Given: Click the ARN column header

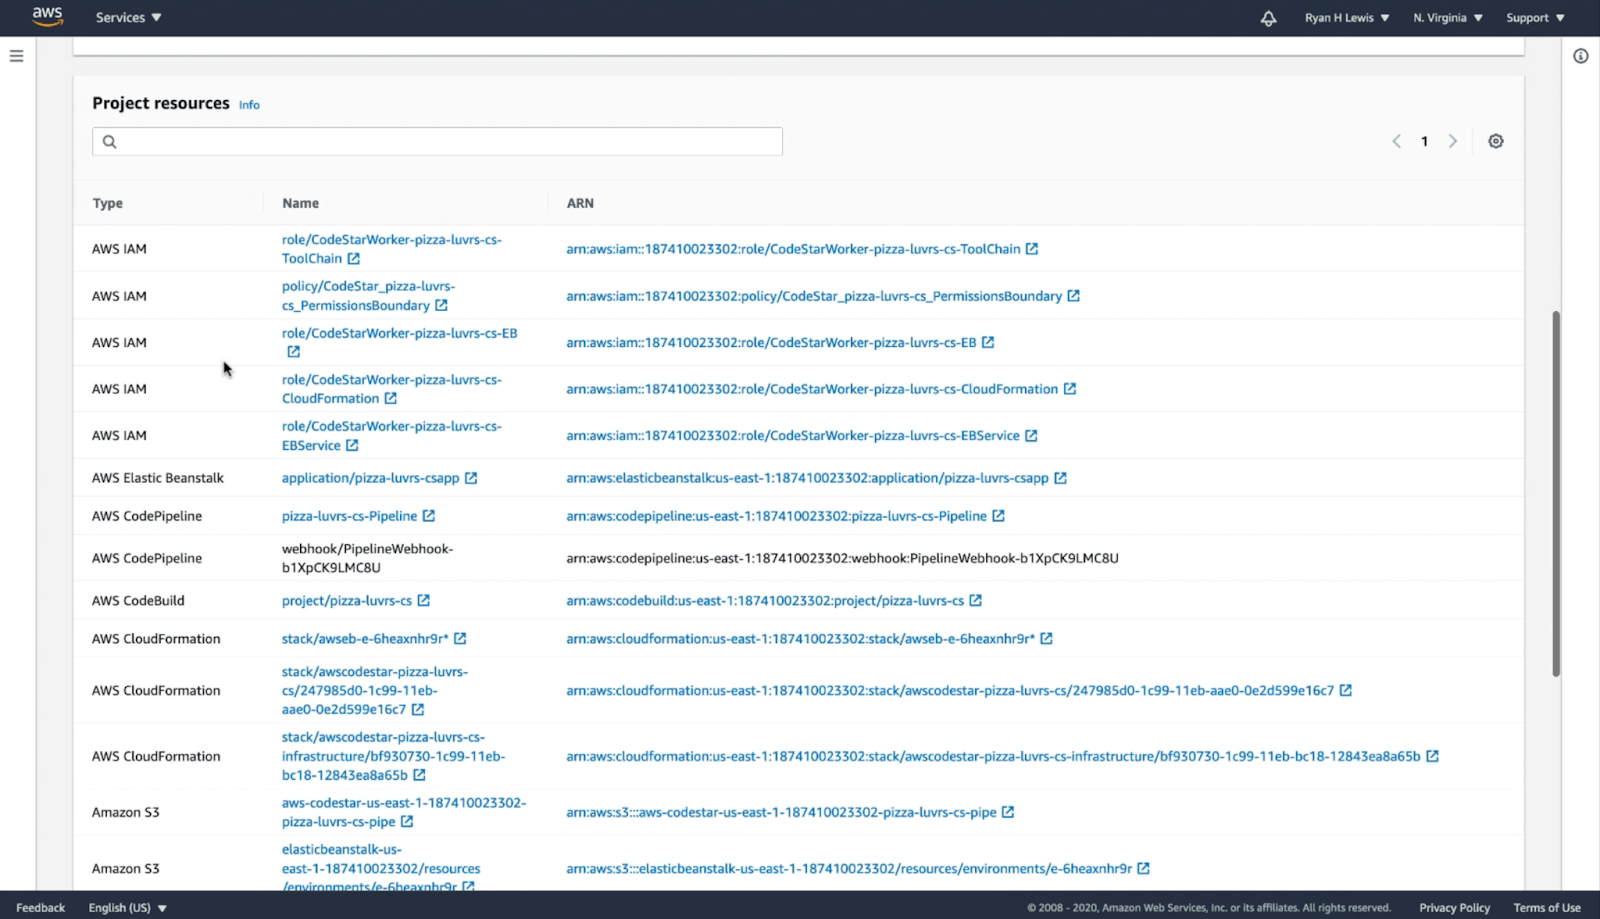Looking at the screenshot, I should (x=580, y=203).
